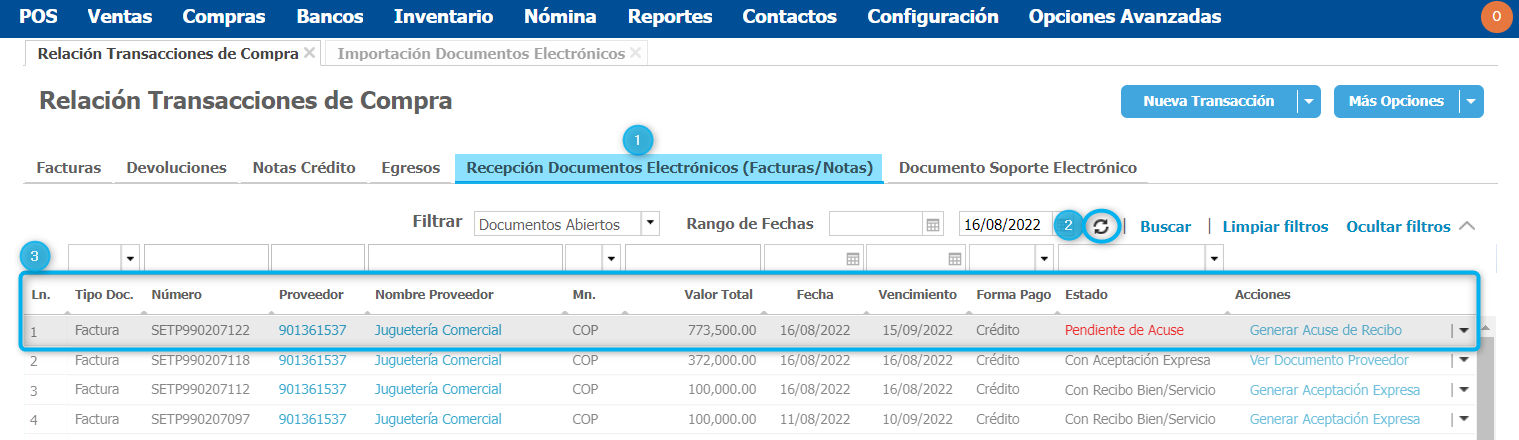Open the Documentos Abiertos filter dropdown
Viewport: 1519px width, 440px height.
pos(650,225)
